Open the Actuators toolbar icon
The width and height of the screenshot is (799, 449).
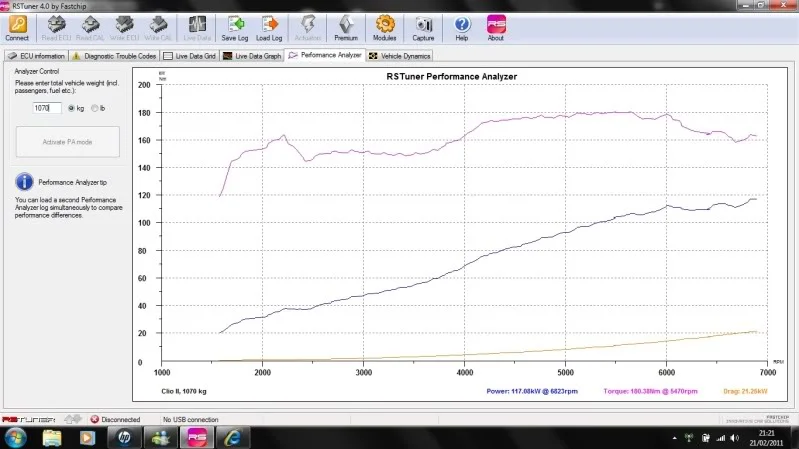coord(308,24)
